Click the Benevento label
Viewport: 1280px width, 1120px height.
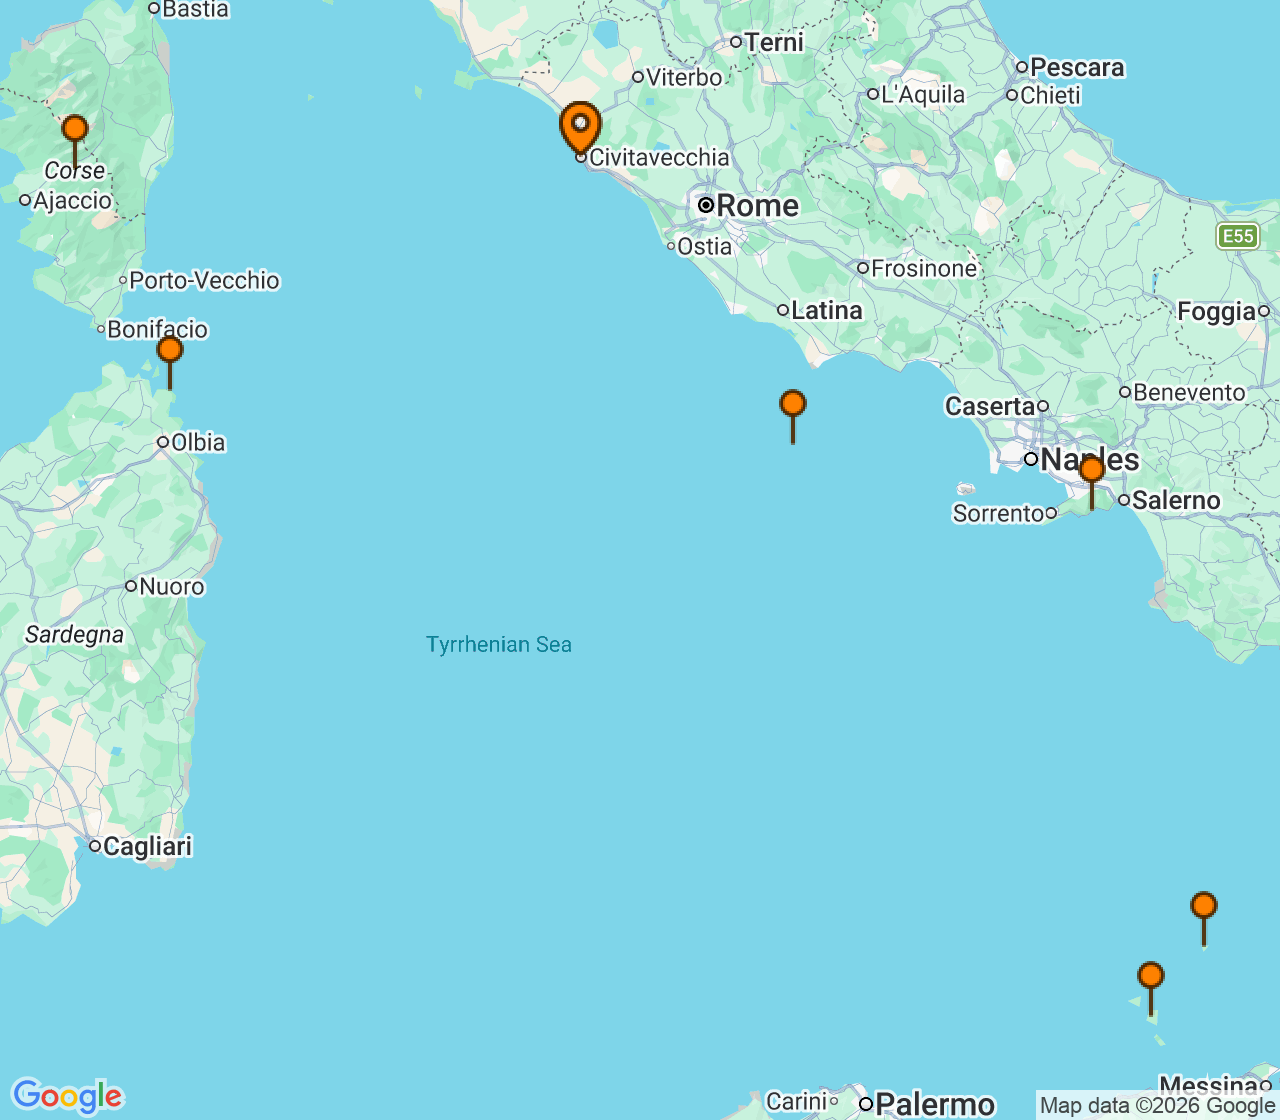tap(1190, 392)
